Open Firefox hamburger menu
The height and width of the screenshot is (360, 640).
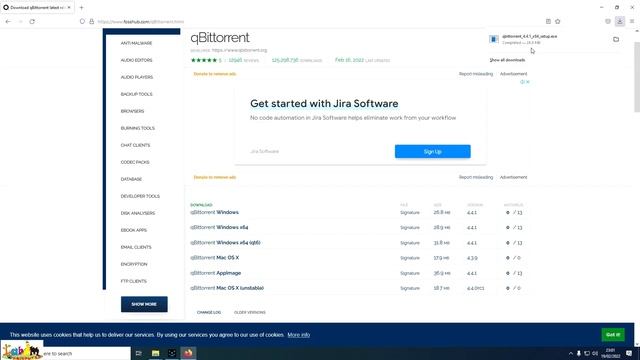[632, 21]
